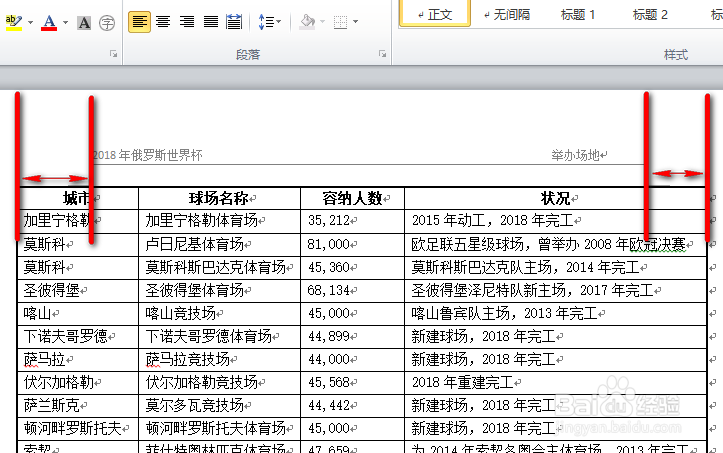
Task: Click cell 81,000
Action: [352, 244]
